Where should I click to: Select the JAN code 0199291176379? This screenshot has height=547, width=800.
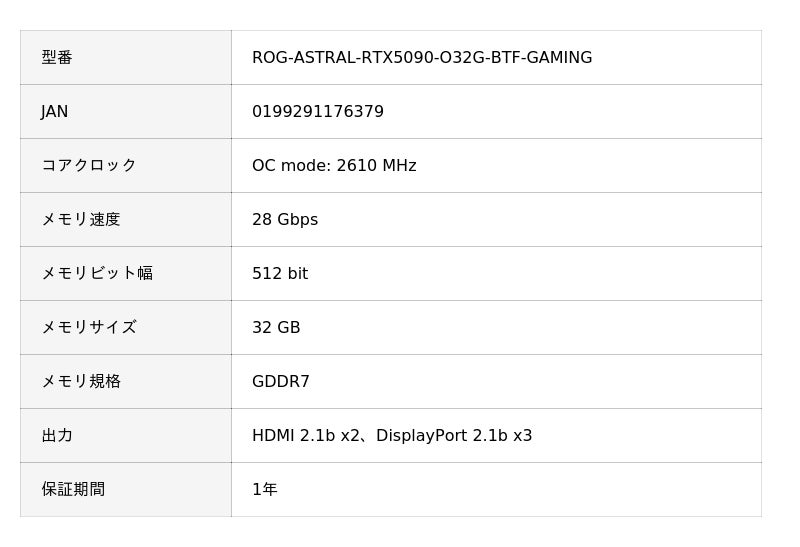click(317, 112)
